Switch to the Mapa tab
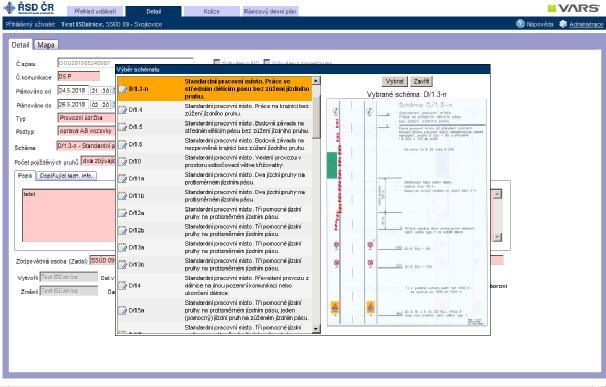The image size is (606, 387). point(46,45)
